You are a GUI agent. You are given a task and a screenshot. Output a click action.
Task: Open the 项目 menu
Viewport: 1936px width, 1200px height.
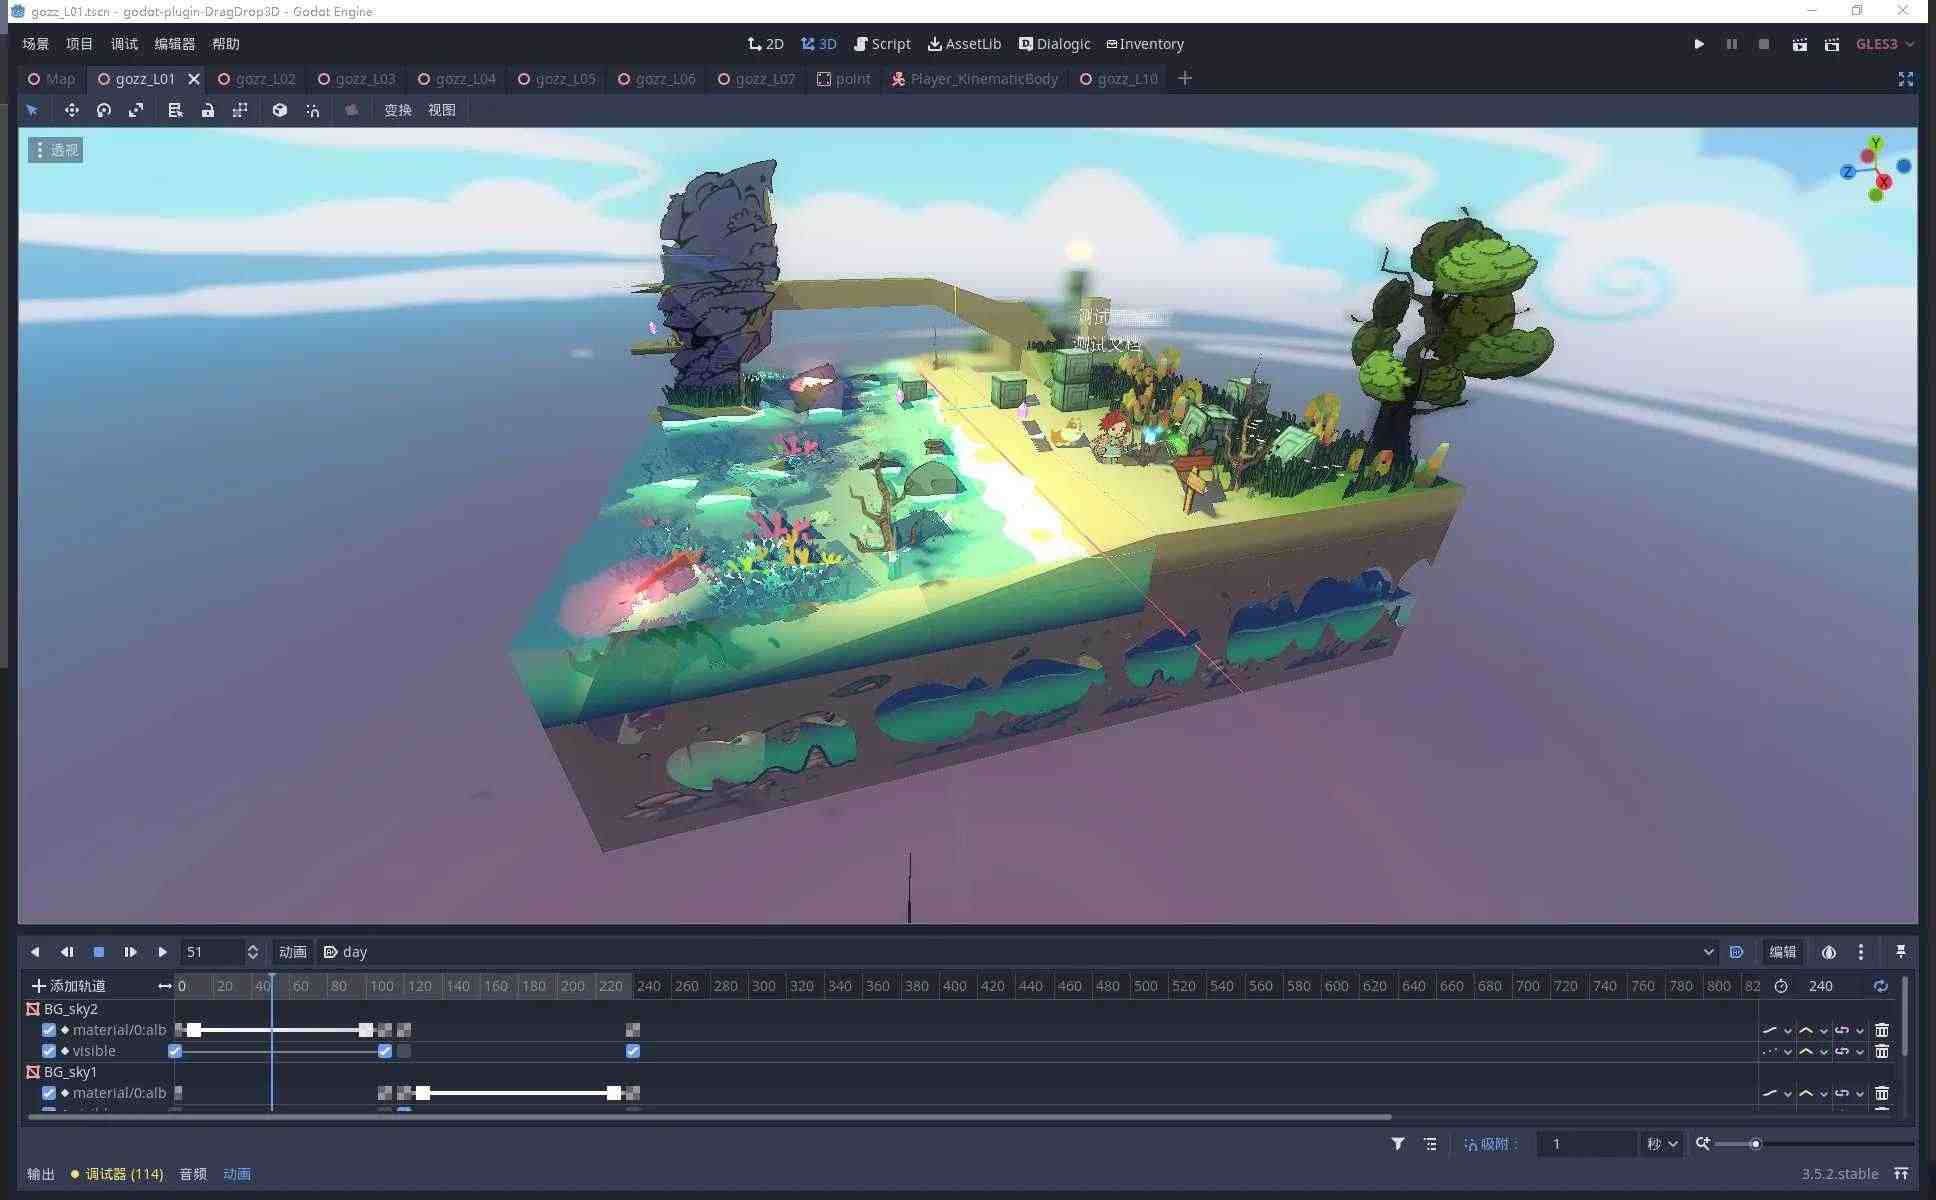click(x=79, y=44)
